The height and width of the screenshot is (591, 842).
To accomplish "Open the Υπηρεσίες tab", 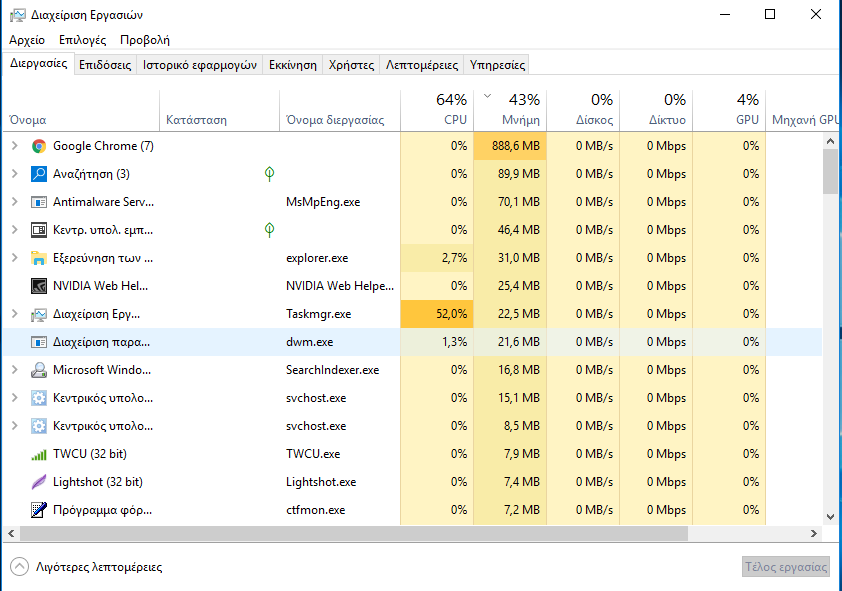I will pos(497,65).
